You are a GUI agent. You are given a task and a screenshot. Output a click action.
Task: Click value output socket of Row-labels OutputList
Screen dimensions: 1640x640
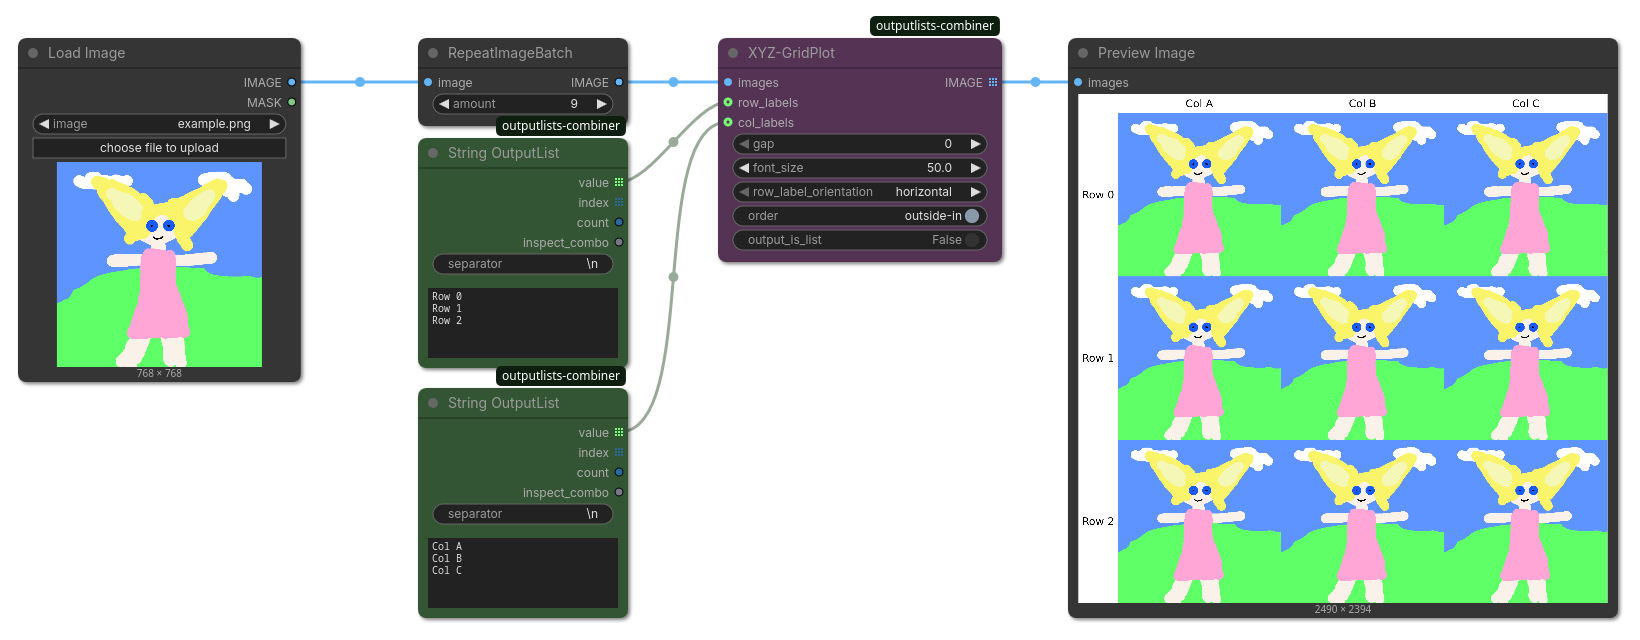(x=619, y=182)
